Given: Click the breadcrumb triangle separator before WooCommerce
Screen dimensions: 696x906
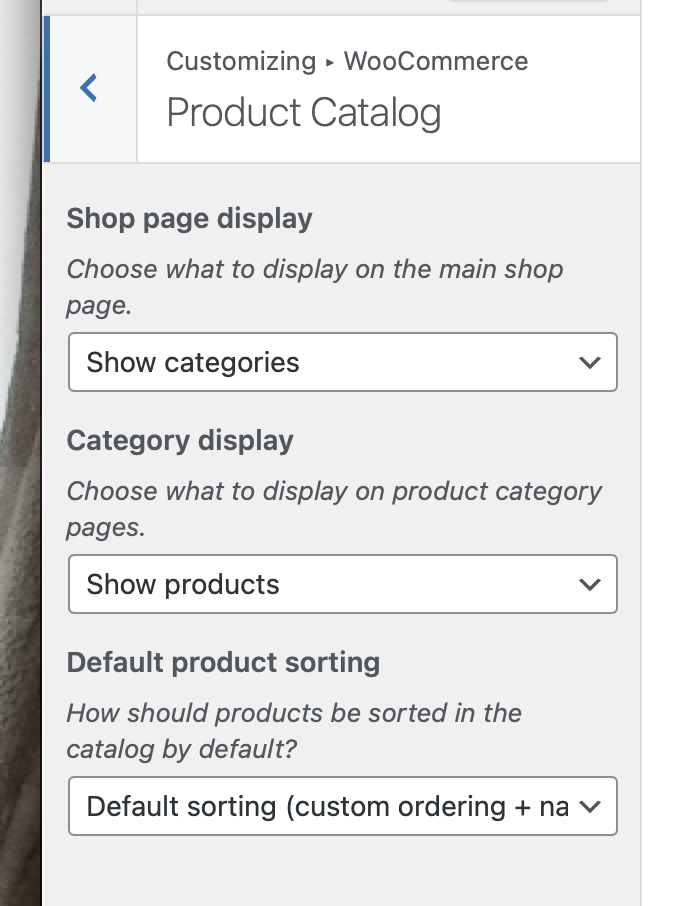Looking at the screenshot, I should (330, 62).
